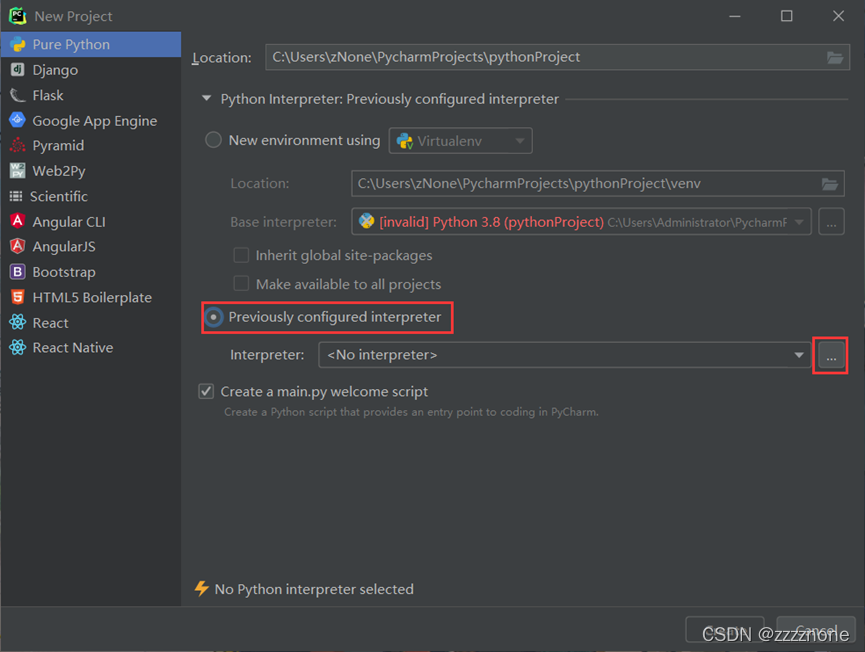Click the venv Location path field

click(597, 184)
